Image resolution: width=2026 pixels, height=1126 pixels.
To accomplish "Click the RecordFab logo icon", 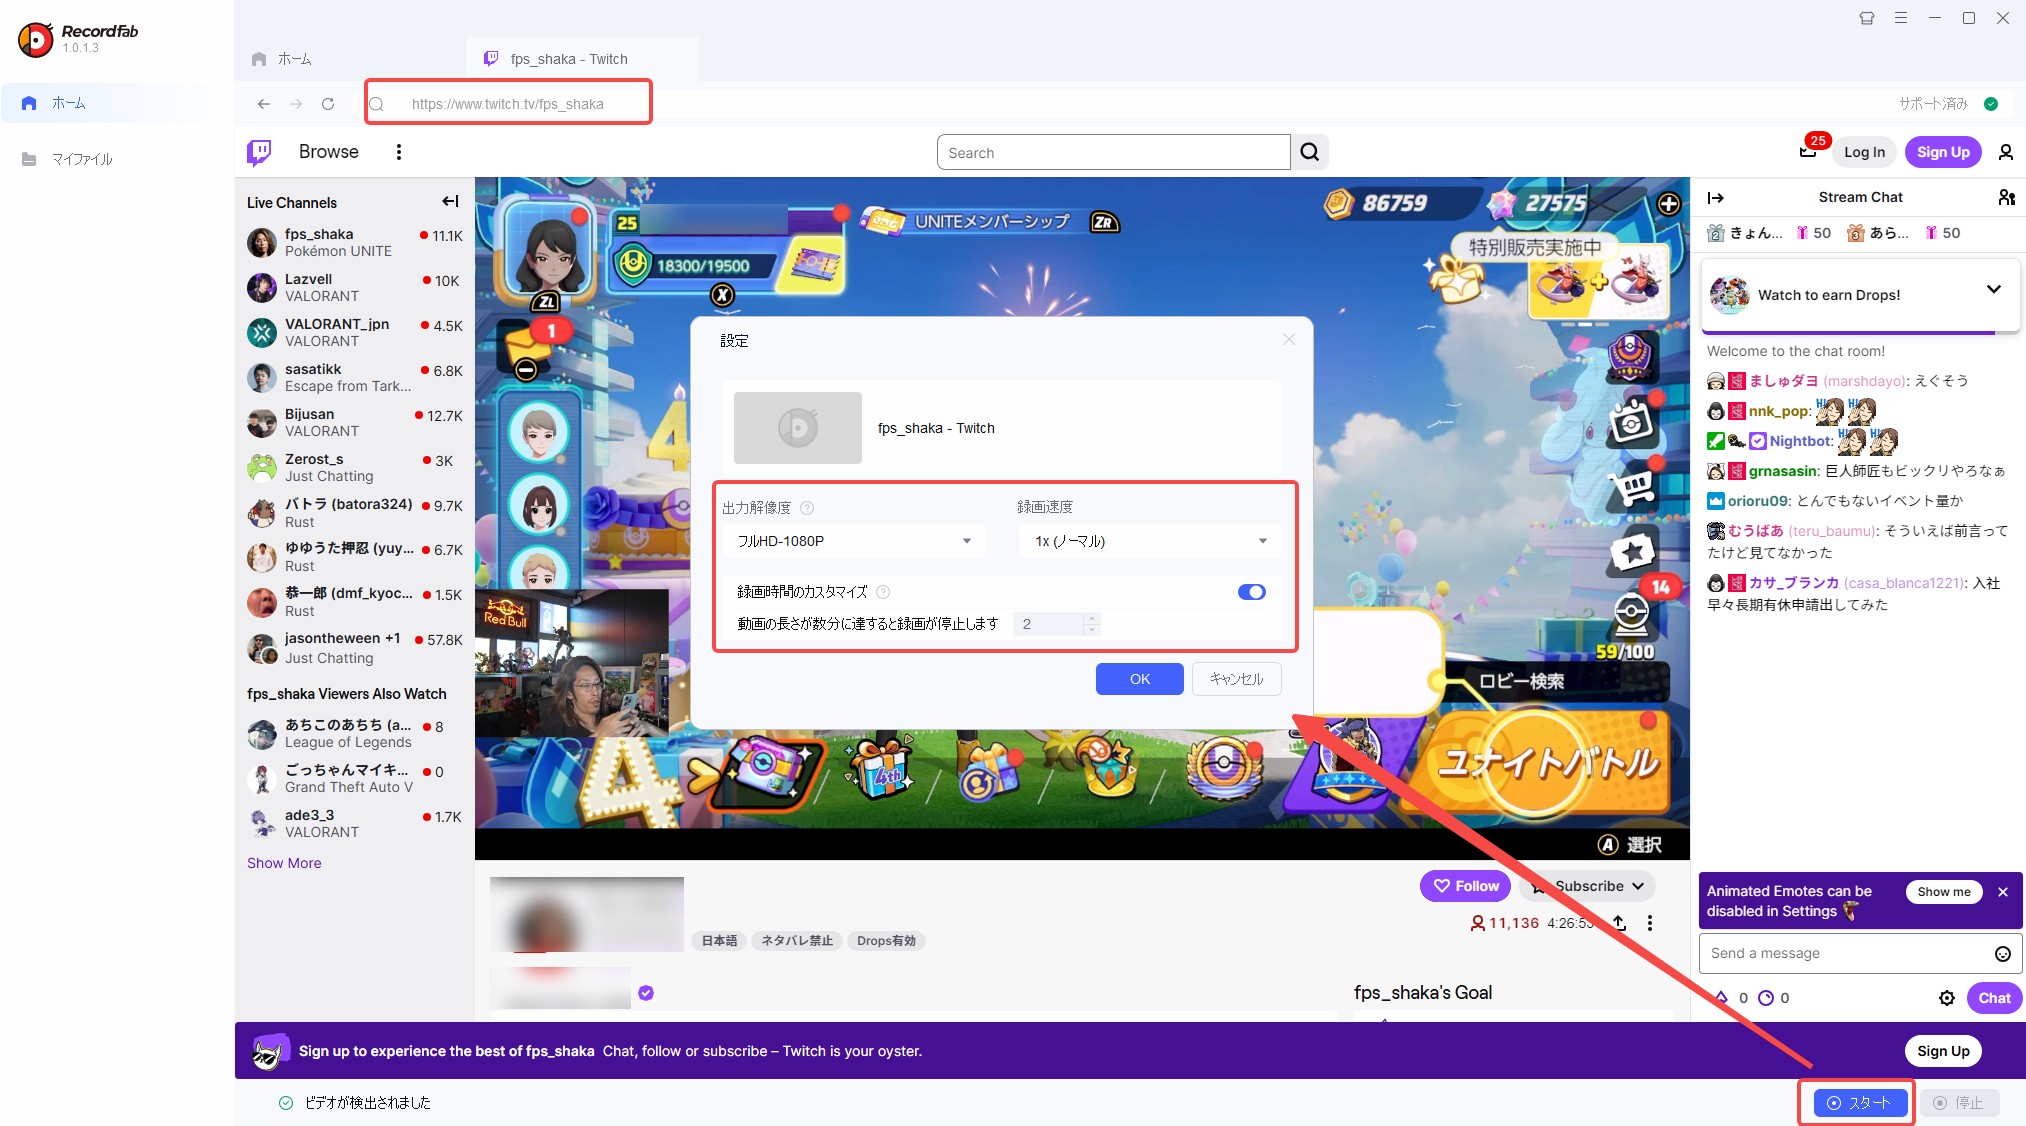I will tap(36, 39).
